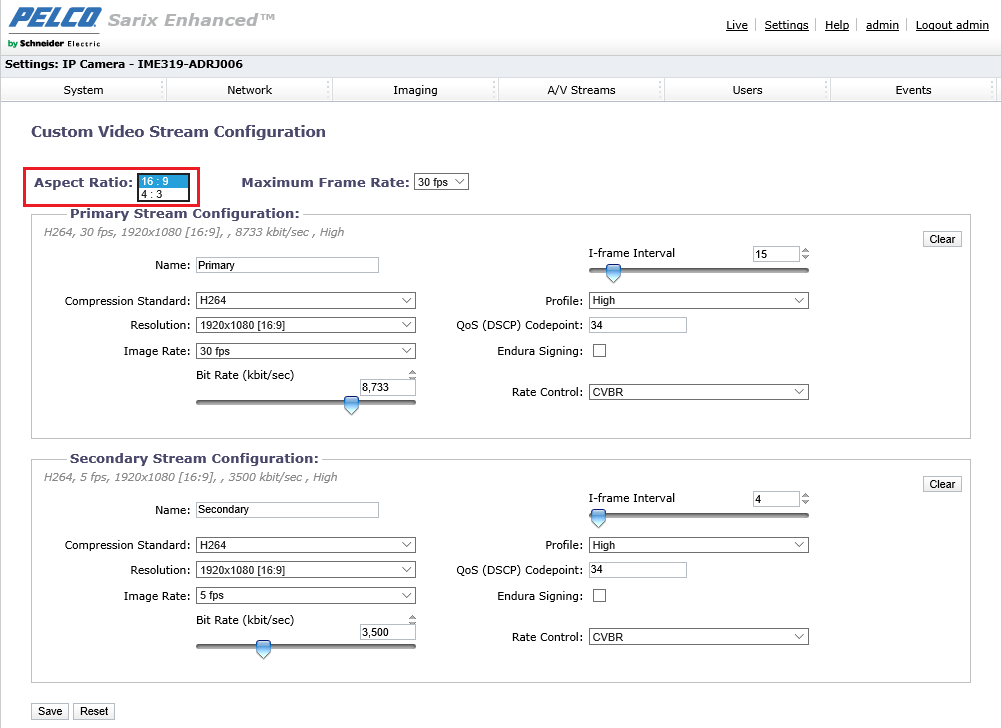Viewport: 1002px width, 728px height.
Task: Clear the Primary Stream Configuration
Action: coord(942,239)
